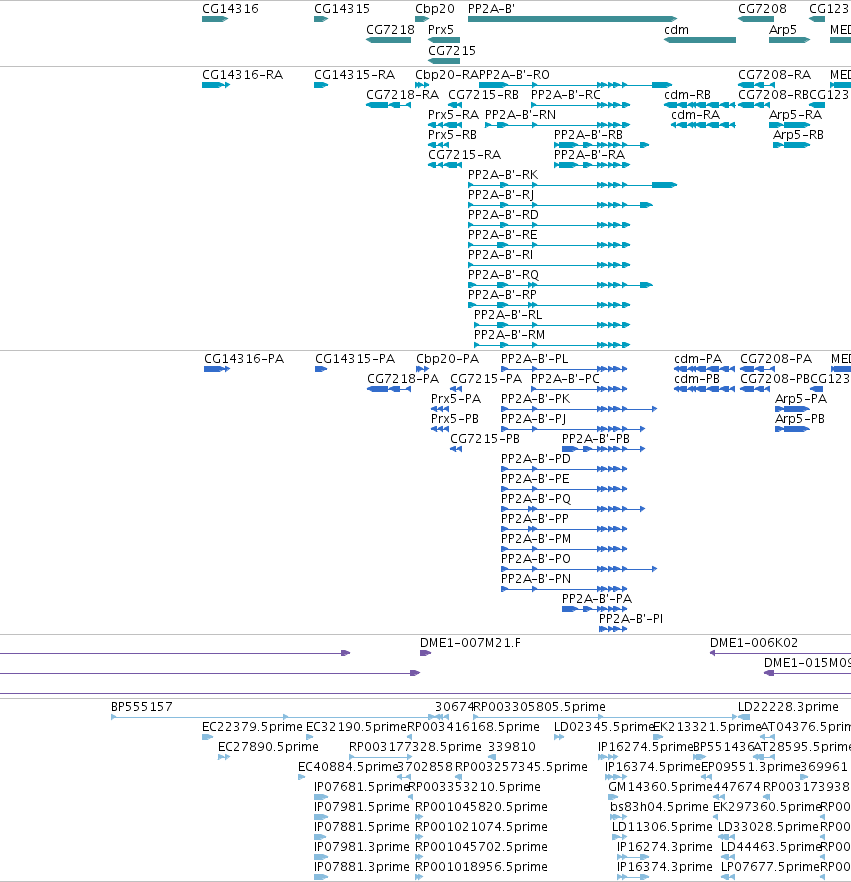The image size is (851, 882).
Task: Select the Arp5 gene label
Action: coord(782,30)
